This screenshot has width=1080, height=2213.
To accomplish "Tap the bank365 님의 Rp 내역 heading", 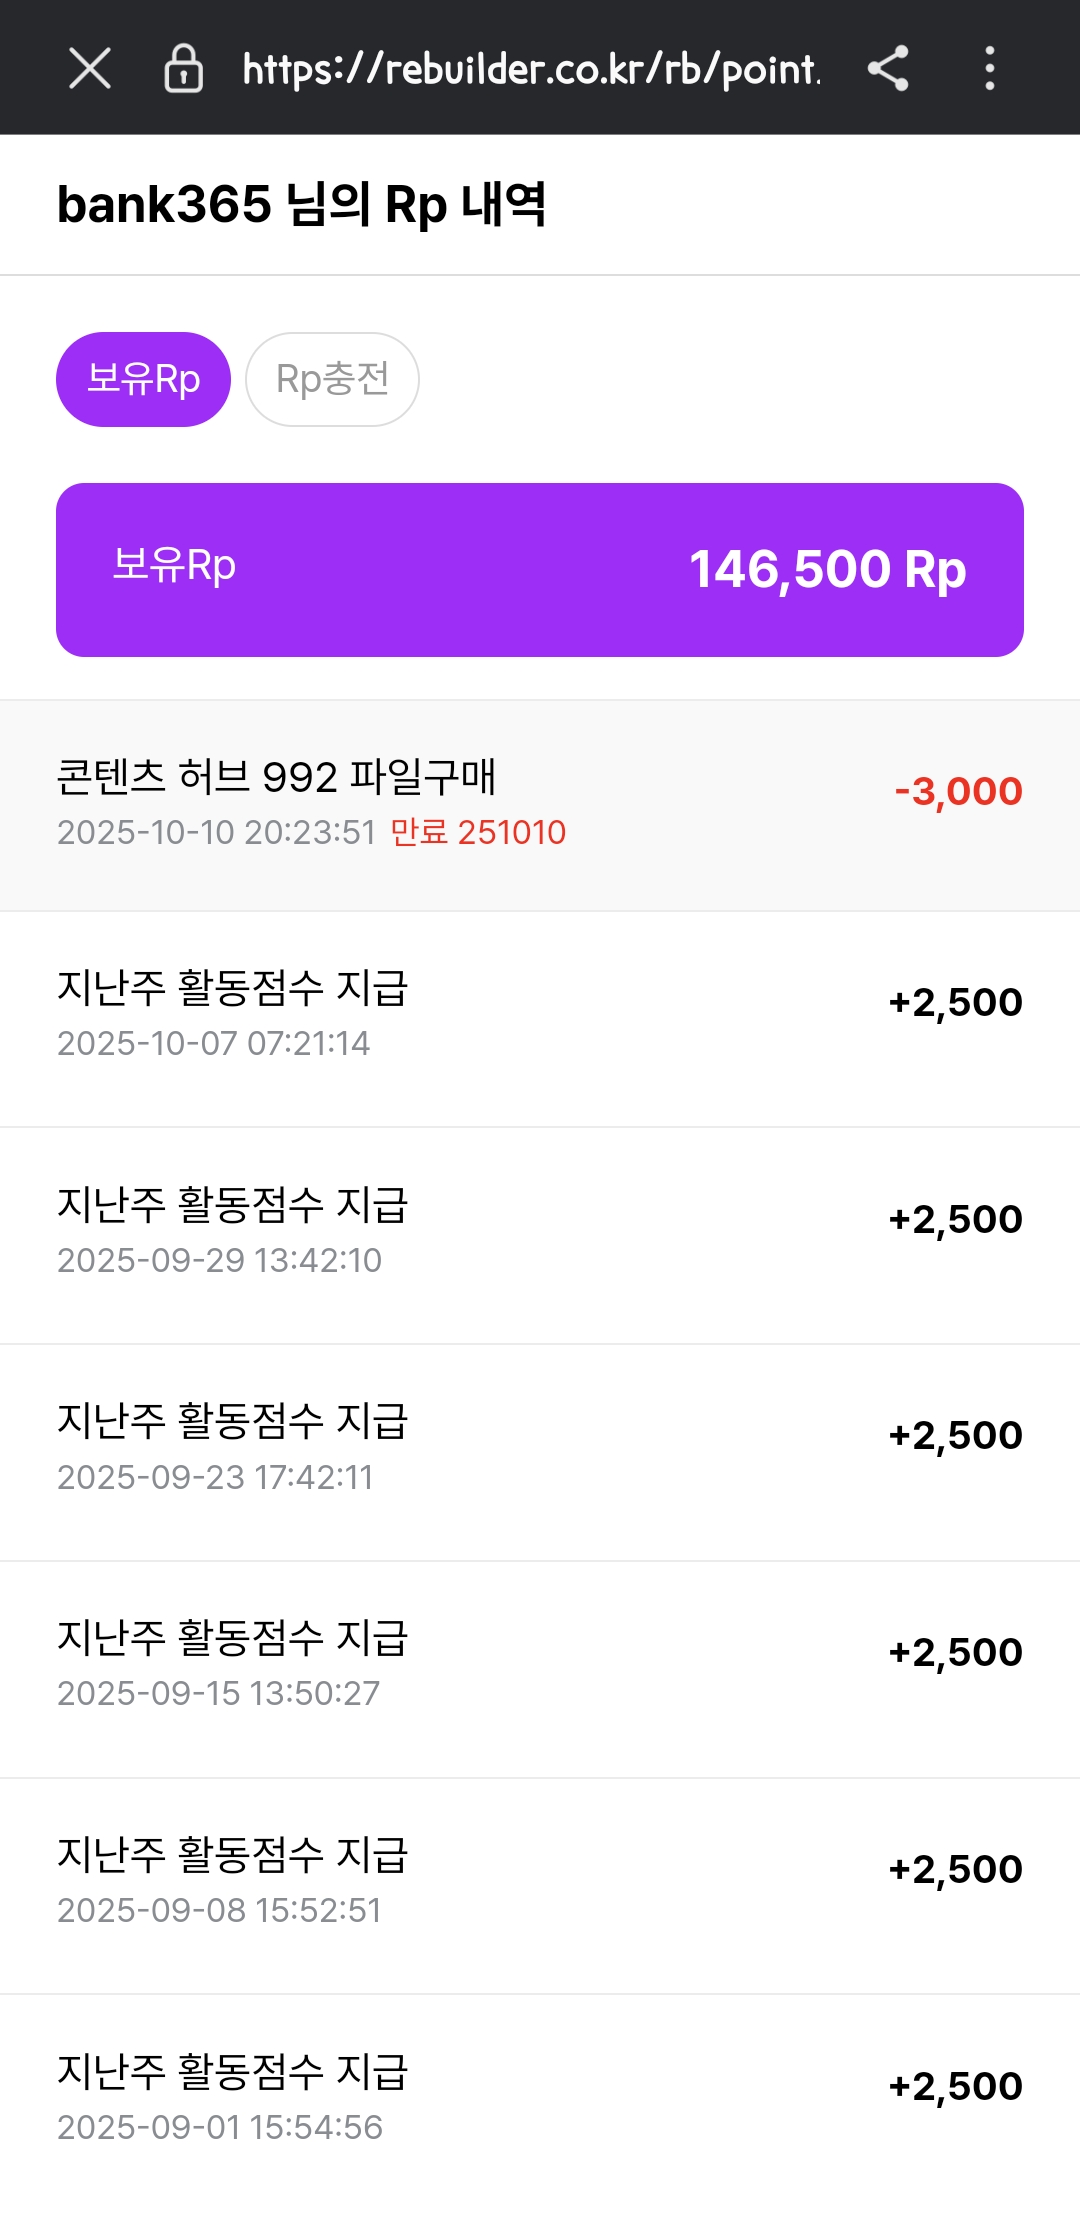I will tap(301, 205).
